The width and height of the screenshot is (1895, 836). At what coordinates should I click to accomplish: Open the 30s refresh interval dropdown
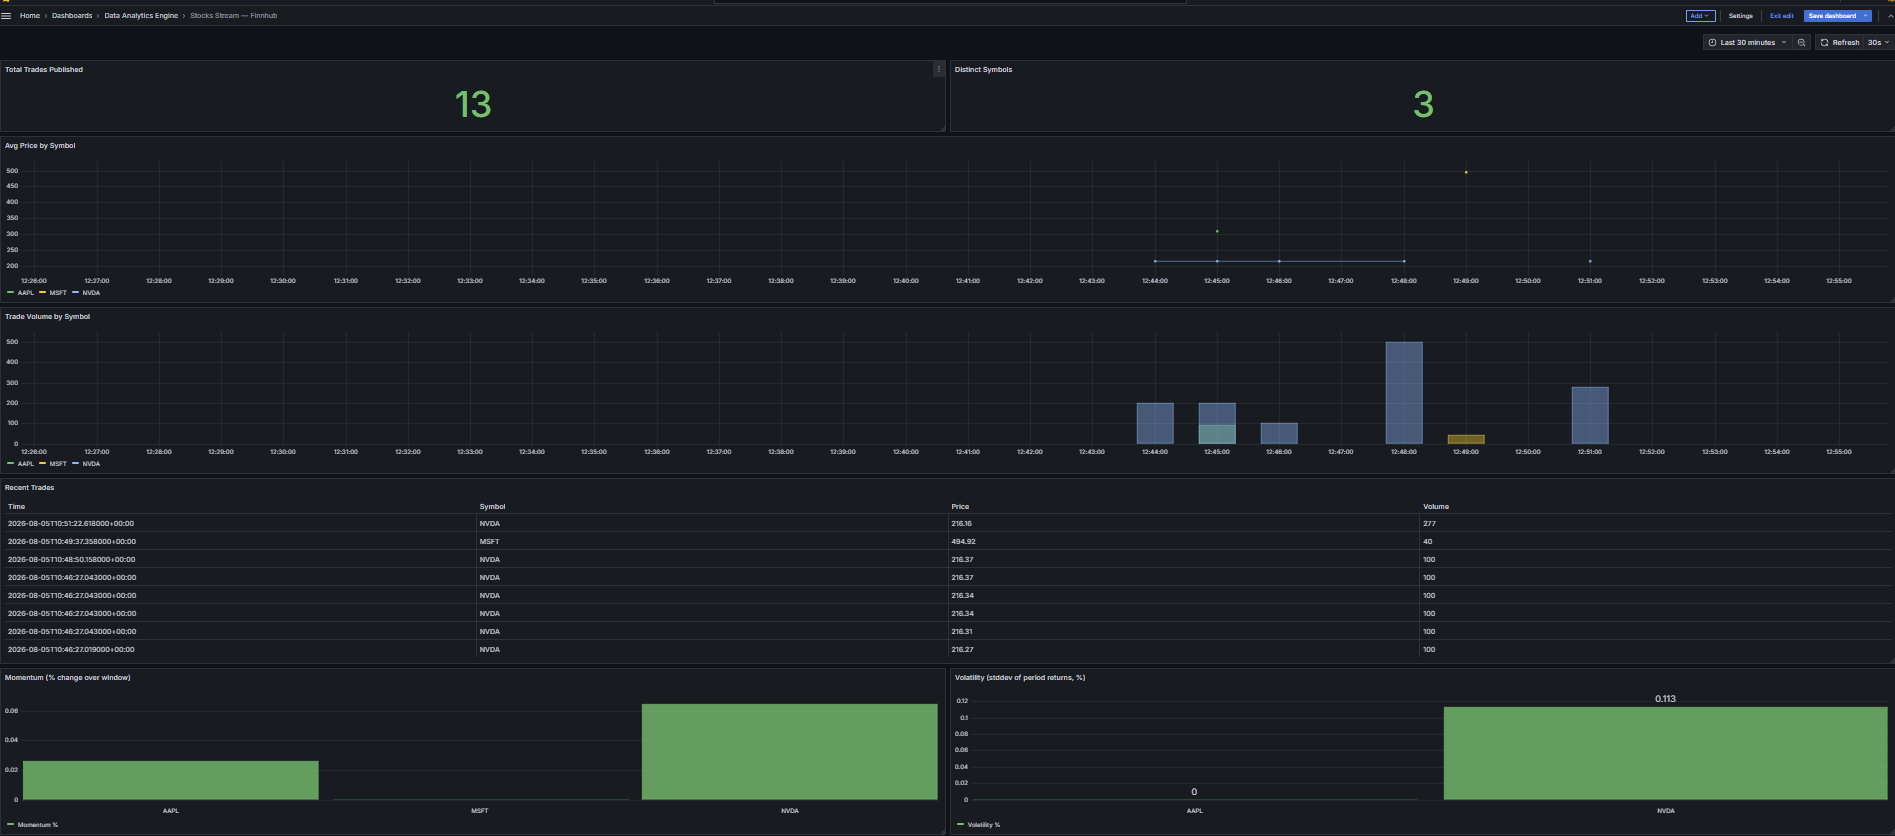pos(1878,43)
